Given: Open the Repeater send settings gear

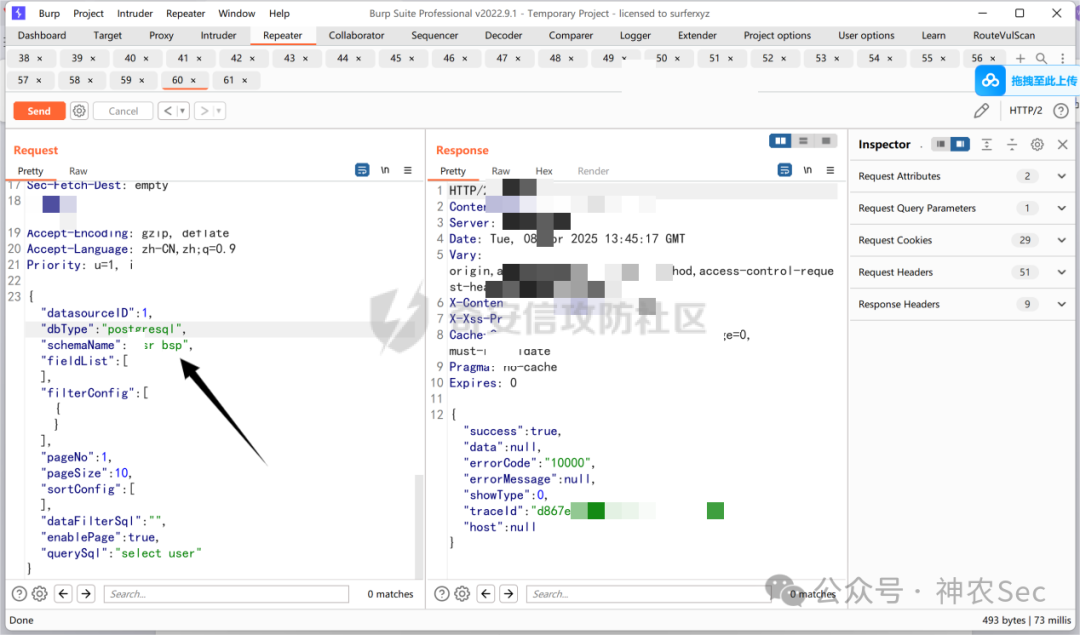Looking at the screenshot, I should tap(79, 111).
